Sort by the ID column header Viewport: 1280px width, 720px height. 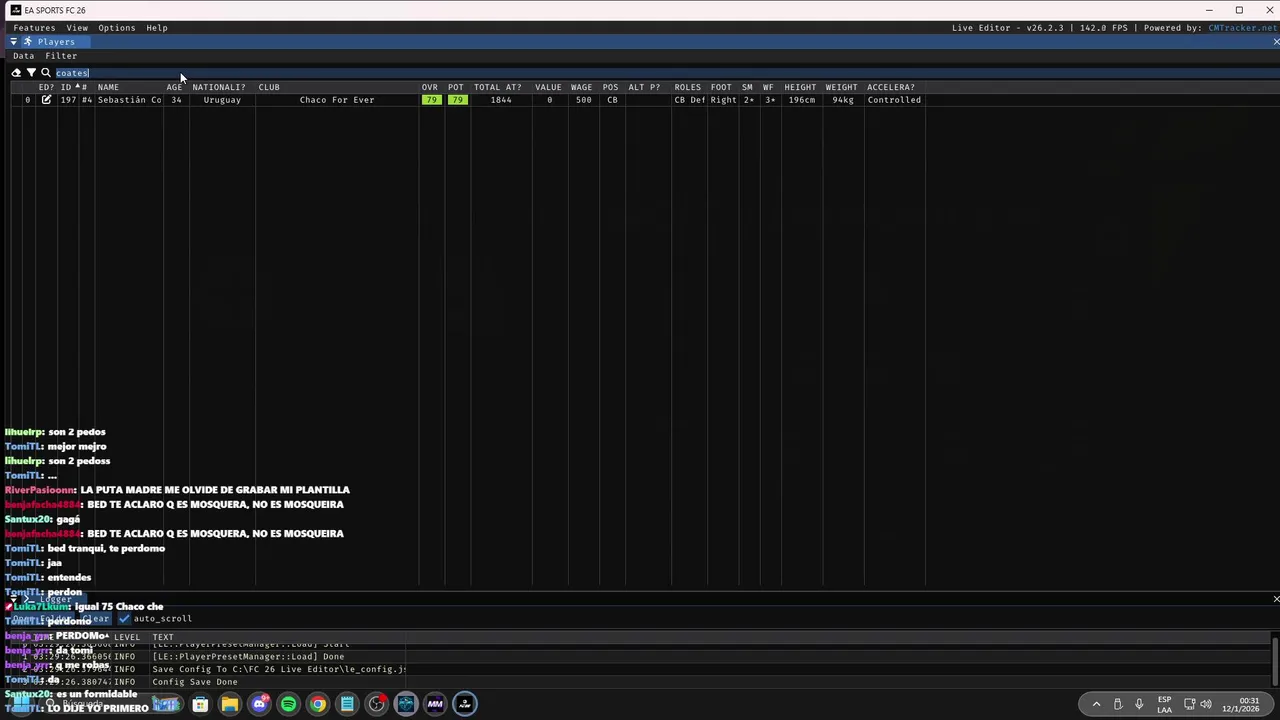pyautogui.click(x=66, y=87)
